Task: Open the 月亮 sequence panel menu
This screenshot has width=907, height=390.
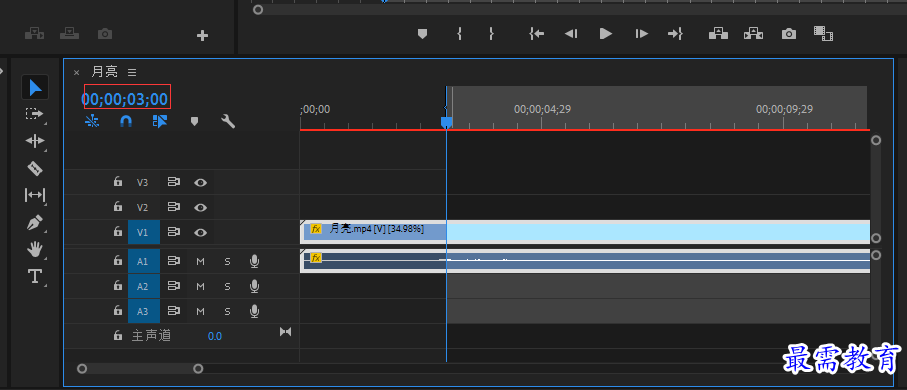Action: [132, 72]
